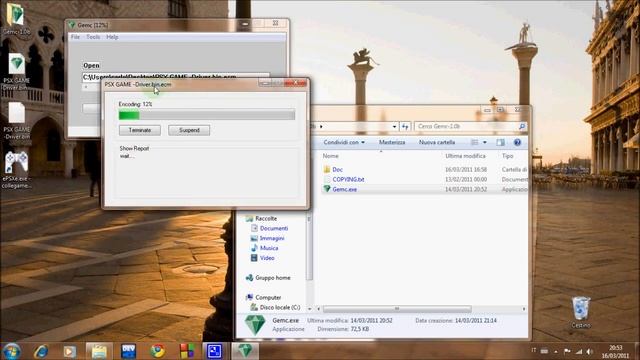The image size is (640, 360).
Task: Open Musica library in navigation pane
Action: pyautogui.click(x=269, y=248)
